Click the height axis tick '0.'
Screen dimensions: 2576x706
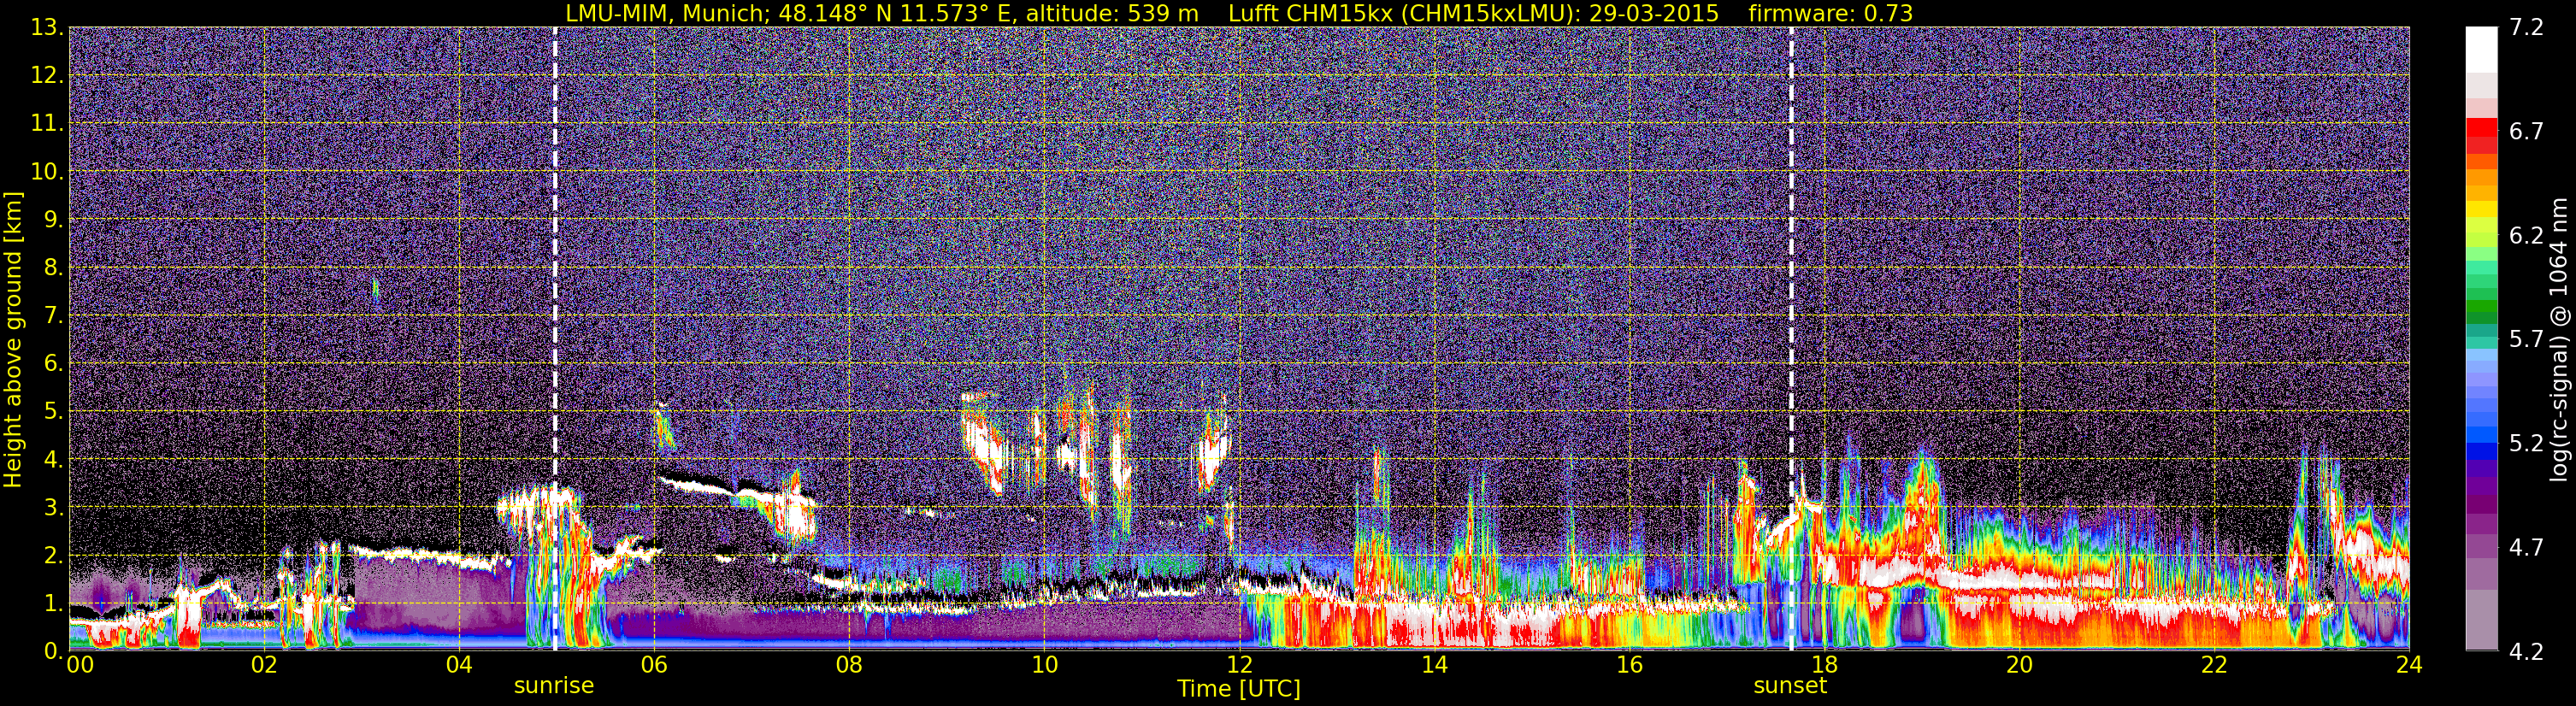pyautogui.click(x=53, y=651)
